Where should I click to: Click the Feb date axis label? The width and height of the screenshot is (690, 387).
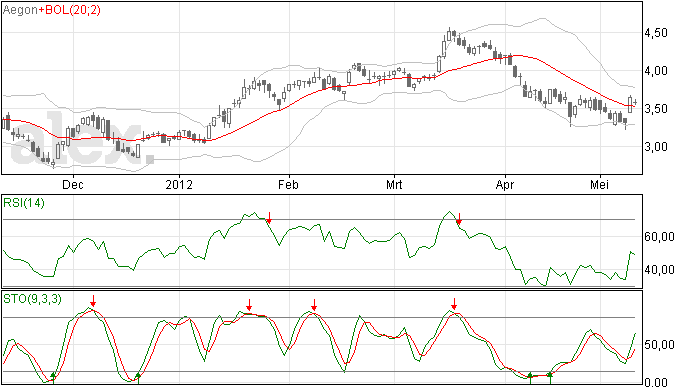click(x=288, y=184)
